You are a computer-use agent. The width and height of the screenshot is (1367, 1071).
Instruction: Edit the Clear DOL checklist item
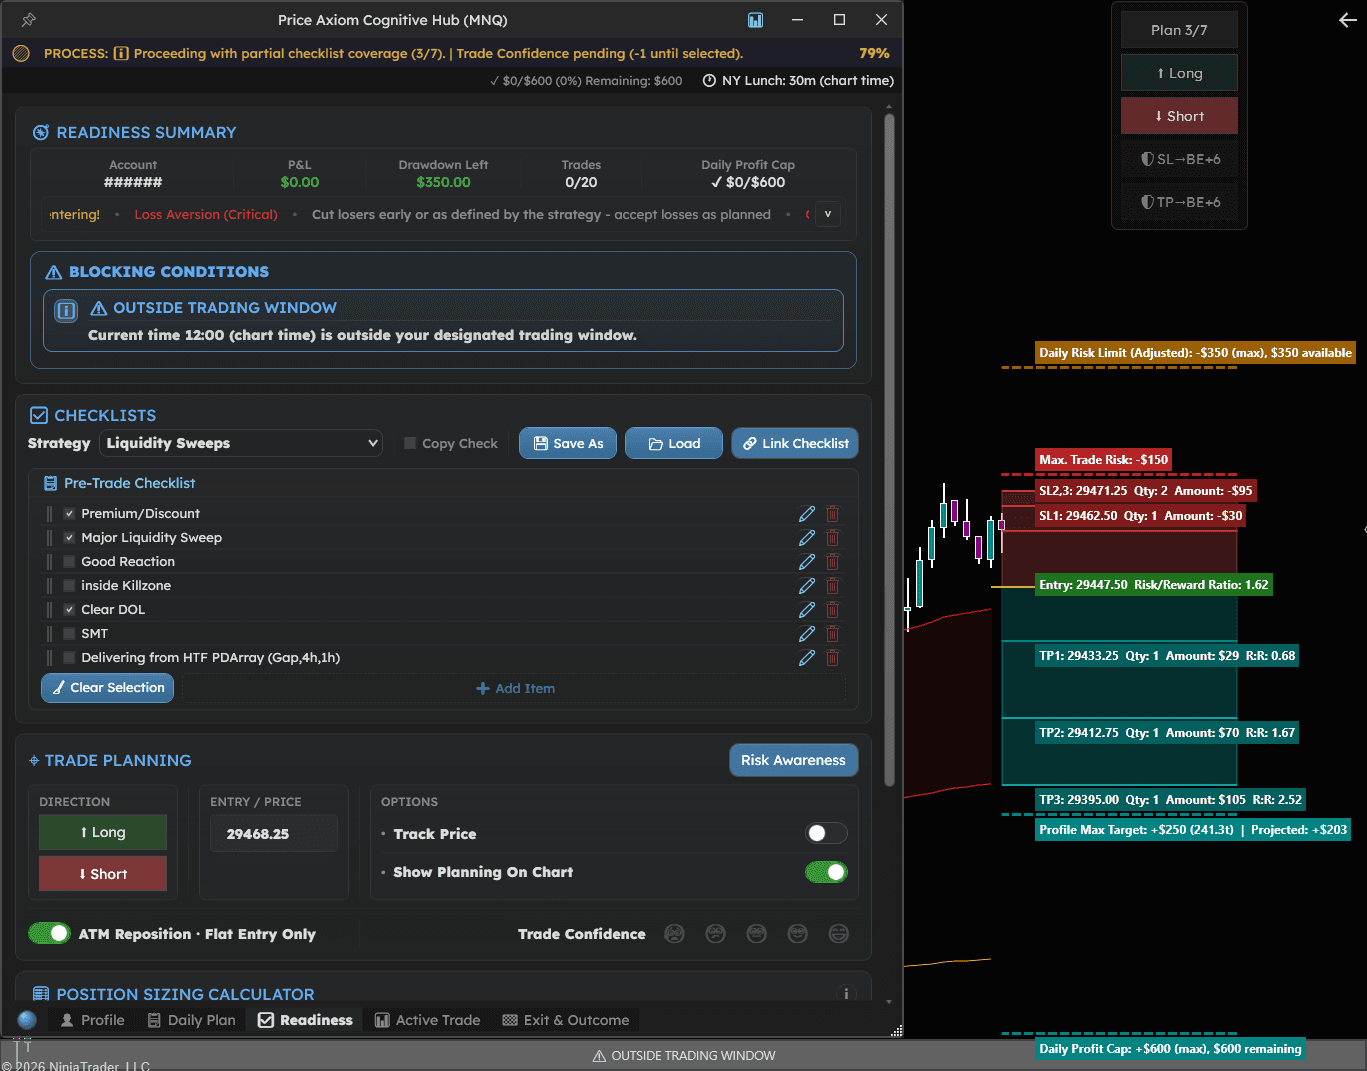click(807, 609)
